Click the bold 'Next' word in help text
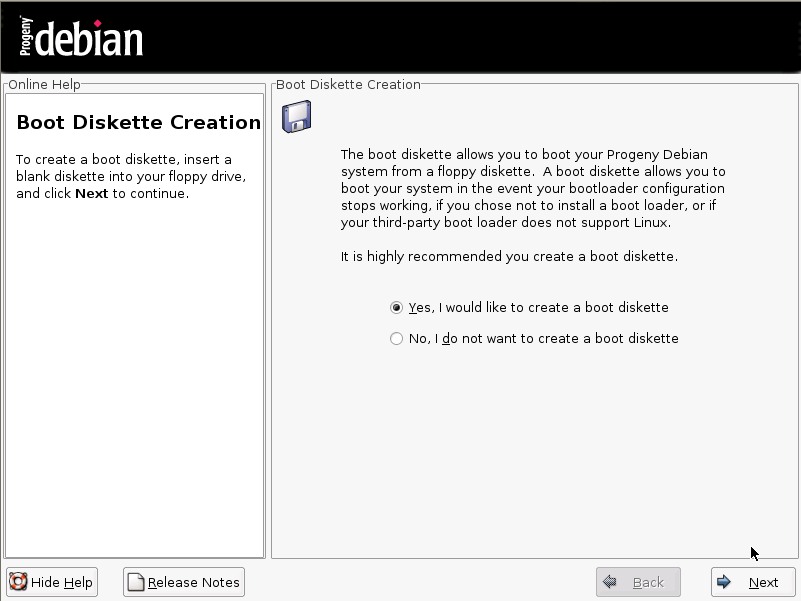The width and height of the screenshot is (801, 601). [91, 194]
